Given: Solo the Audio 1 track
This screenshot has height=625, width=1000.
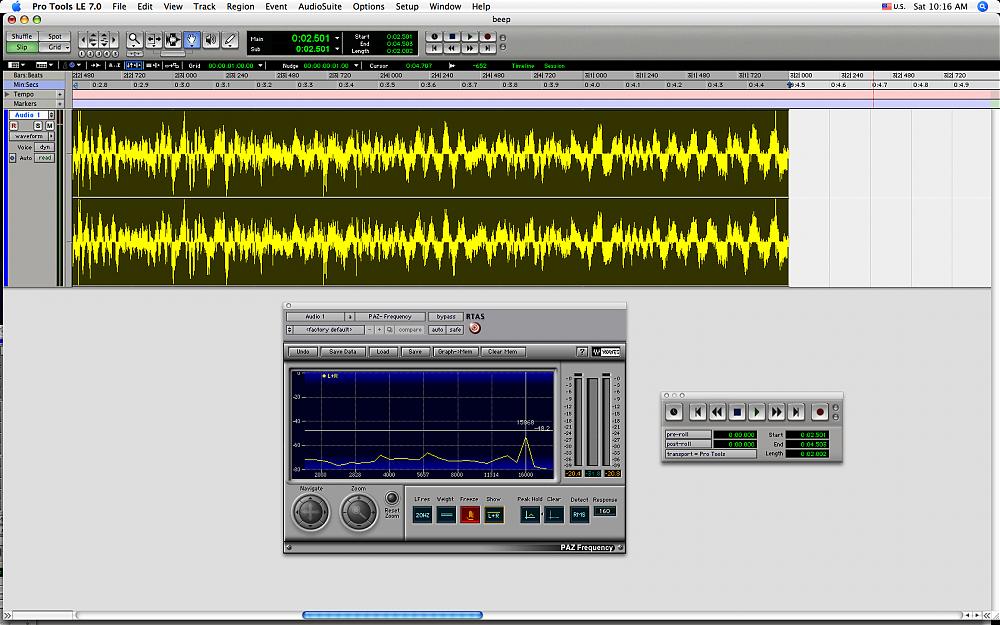Looking at the screenshot, I should pyautogui.click(x=38, y=126).
